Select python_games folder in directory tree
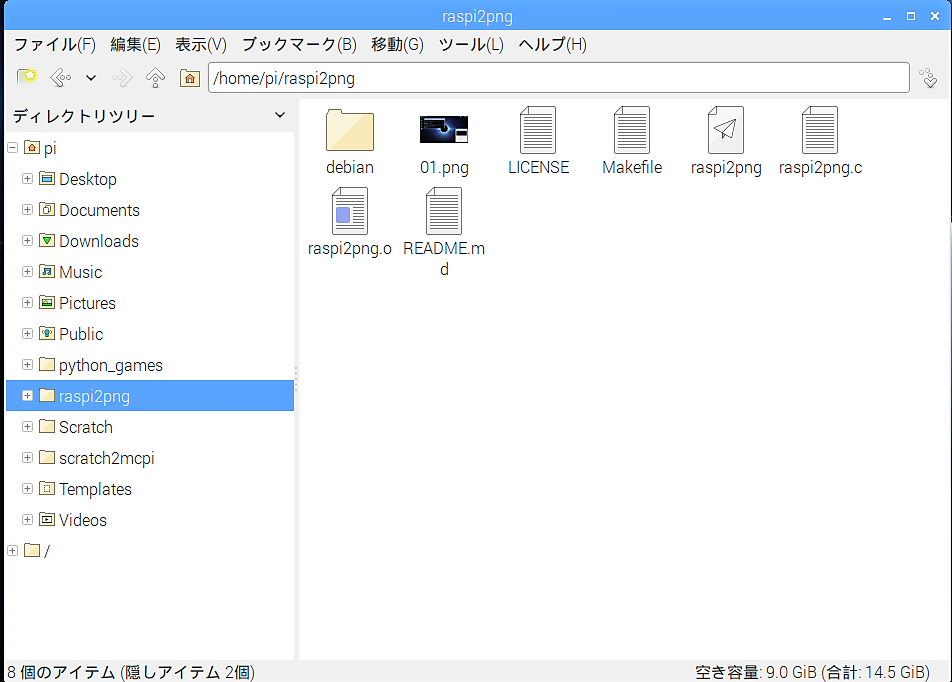The width and height of the screenshot is (952, 682). (x=101, y=365)
